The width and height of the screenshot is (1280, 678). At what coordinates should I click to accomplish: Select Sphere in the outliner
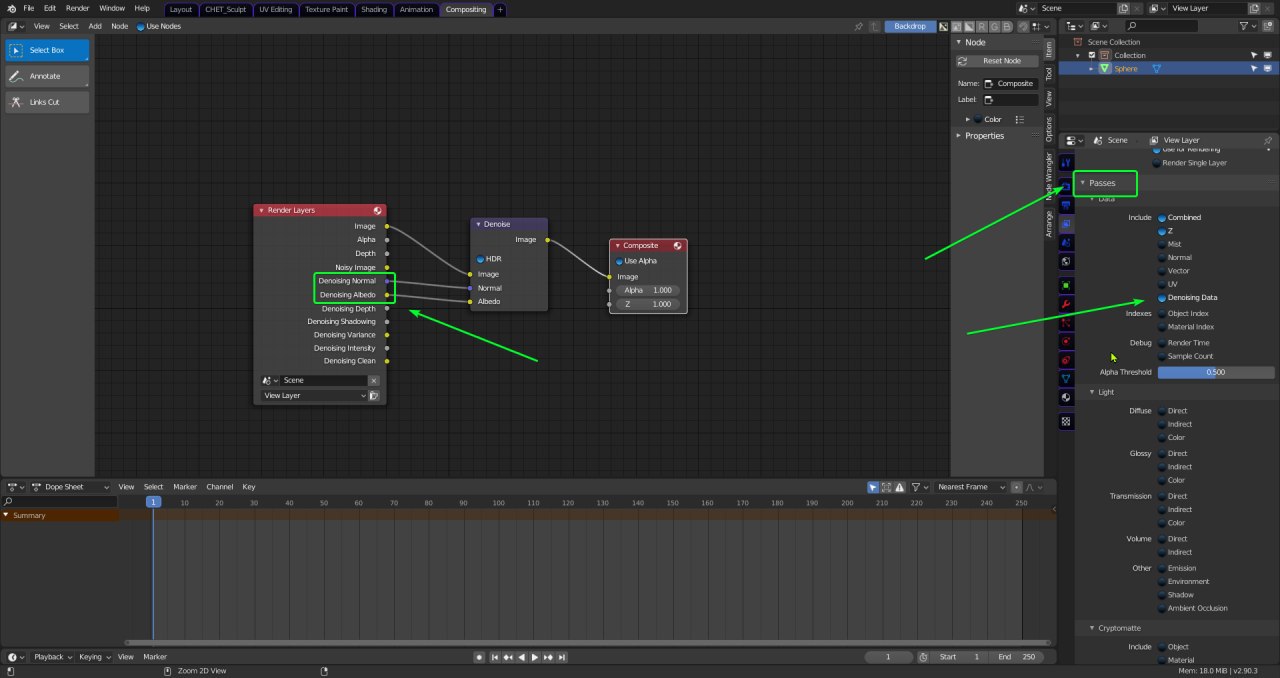point(1126,69)
